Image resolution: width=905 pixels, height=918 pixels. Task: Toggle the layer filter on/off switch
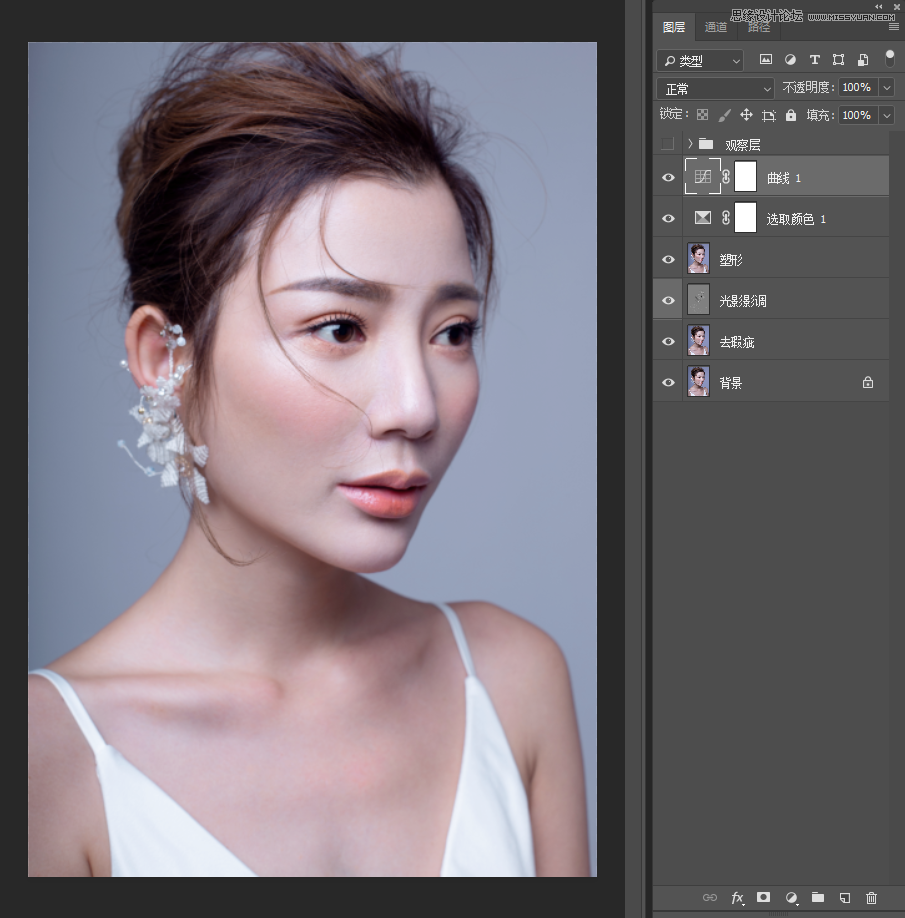[889, 59]
